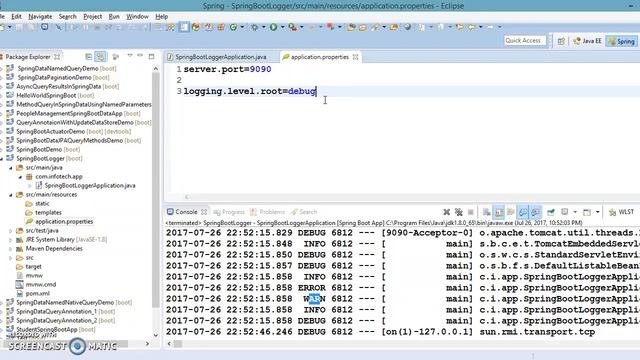The width and height of the screenshot is (640, 360).
Task: Click the Open Type icon in toolbar
Action: pyautogui.click(x=351, y=27)
